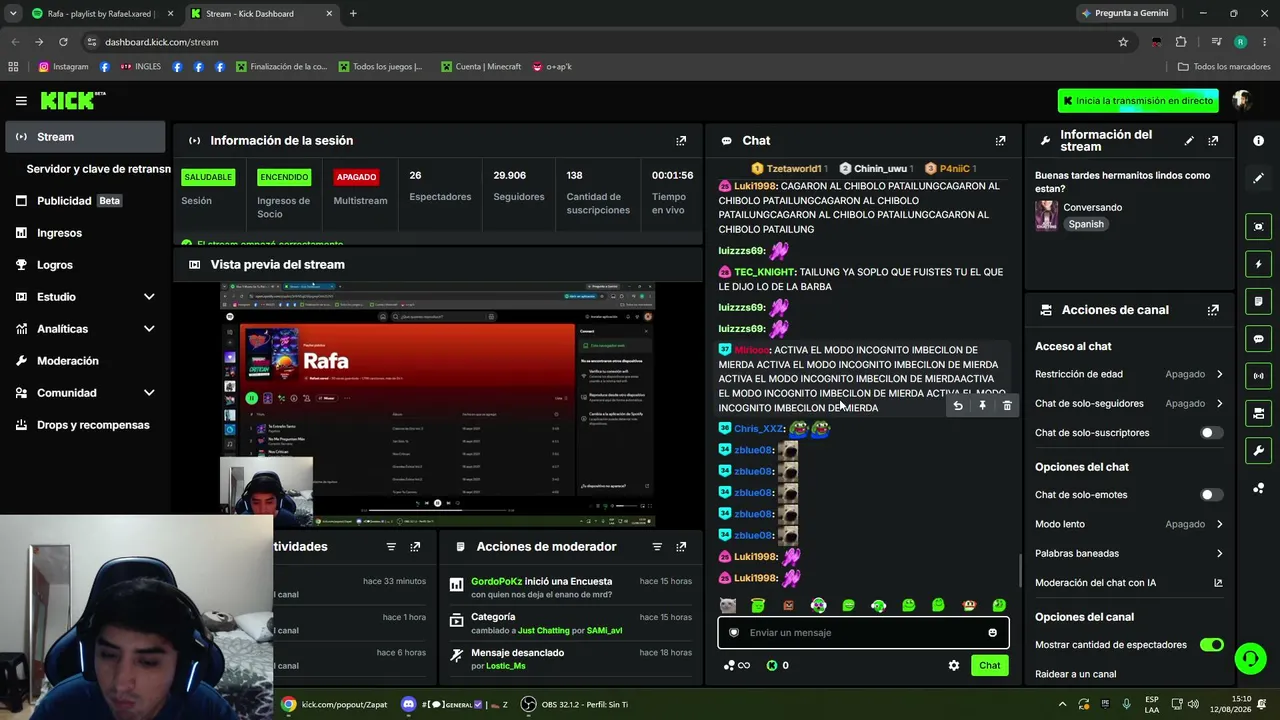The image size is (1280, 720).
Task: Pop out the Chat panel
Action: pos(1000,141)
